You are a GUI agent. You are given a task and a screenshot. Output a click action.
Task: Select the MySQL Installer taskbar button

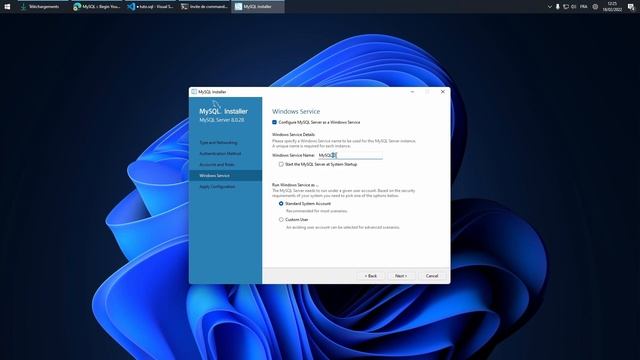pos(258,7)
